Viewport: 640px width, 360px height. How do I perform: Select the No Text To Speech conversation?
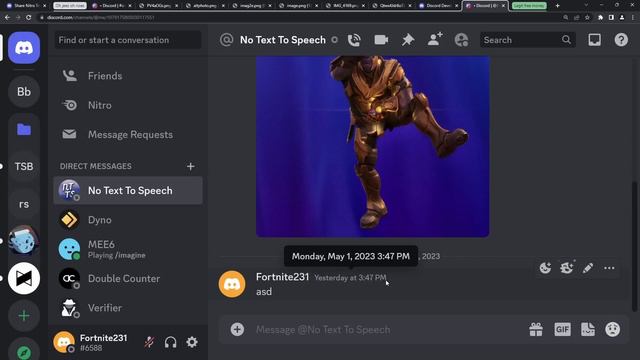(x=128, y=191)
